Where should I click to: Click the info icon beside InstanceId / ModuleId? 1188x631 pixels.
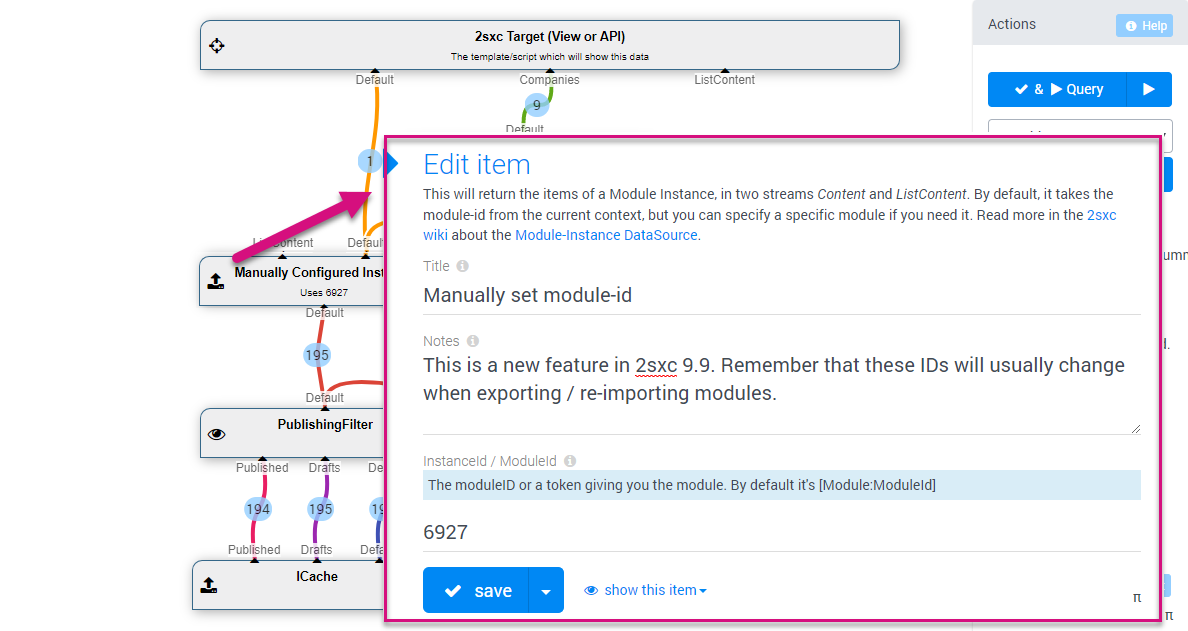tap(570, 461)
